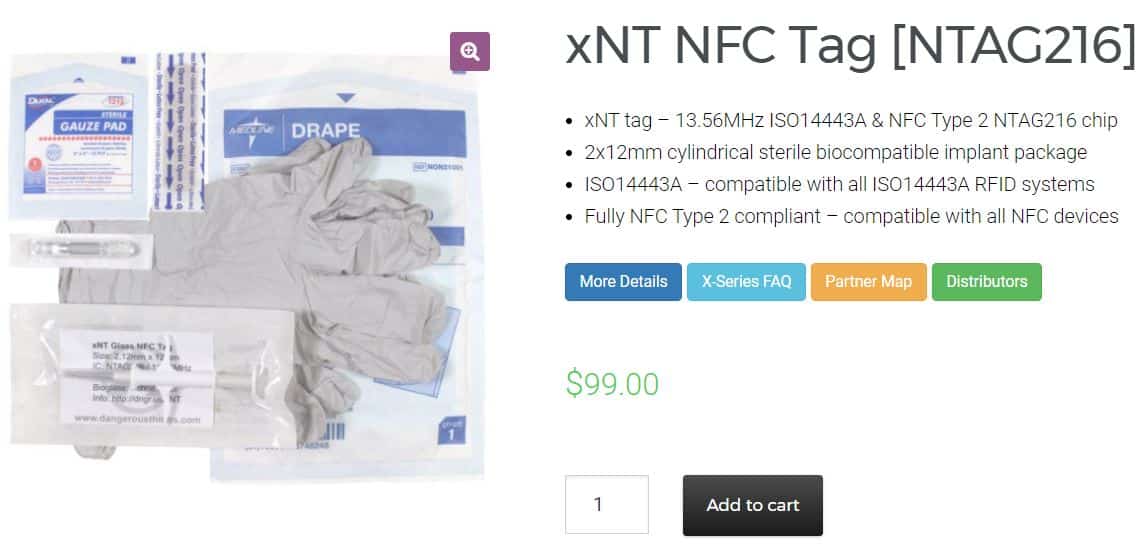Select the compatible RFID systems bullet

coord(840,185)
